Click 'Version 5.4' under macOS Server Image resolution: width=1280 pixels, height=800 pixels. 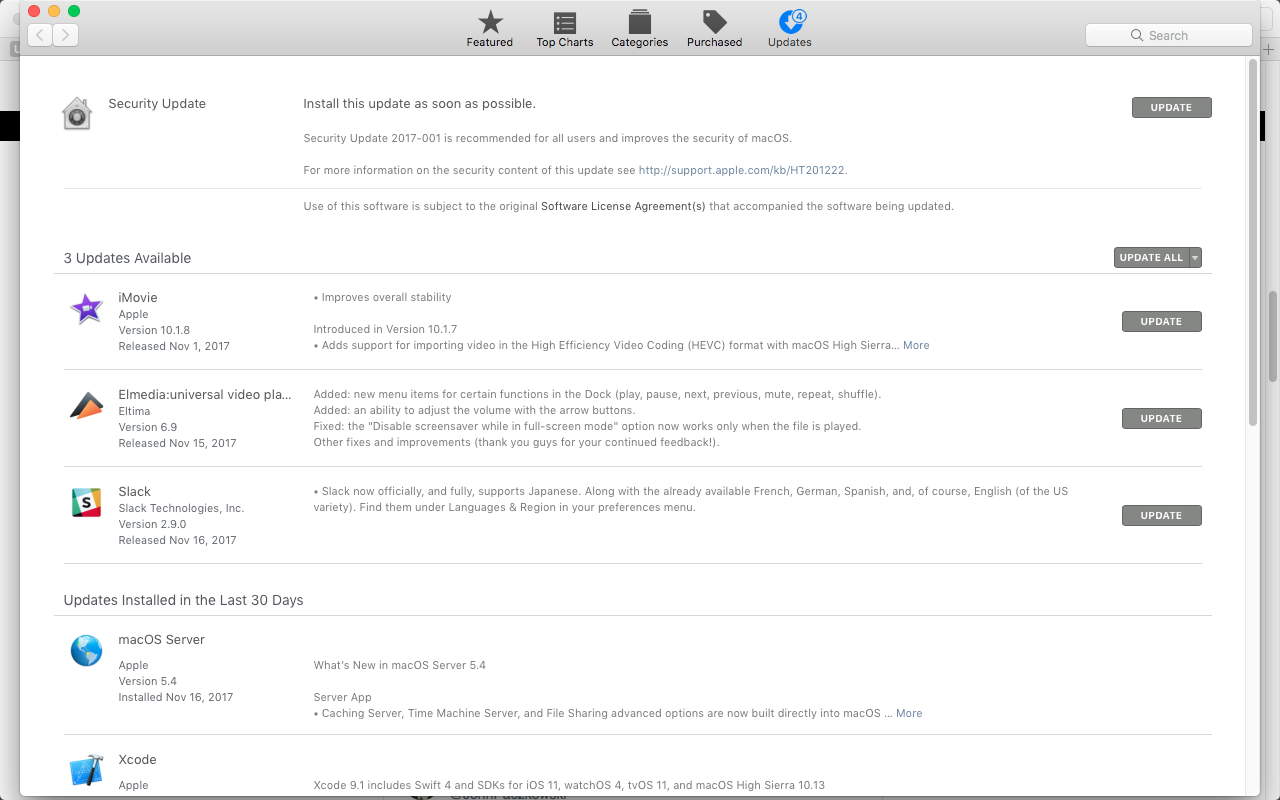coord(147,681)
